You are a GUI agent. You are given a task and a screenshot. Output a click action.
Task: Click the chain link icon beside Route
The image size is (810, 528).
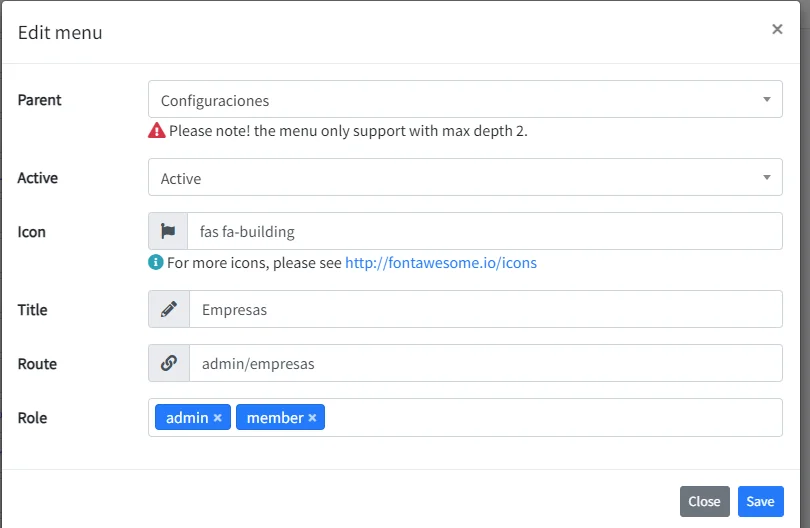point(169,363)
